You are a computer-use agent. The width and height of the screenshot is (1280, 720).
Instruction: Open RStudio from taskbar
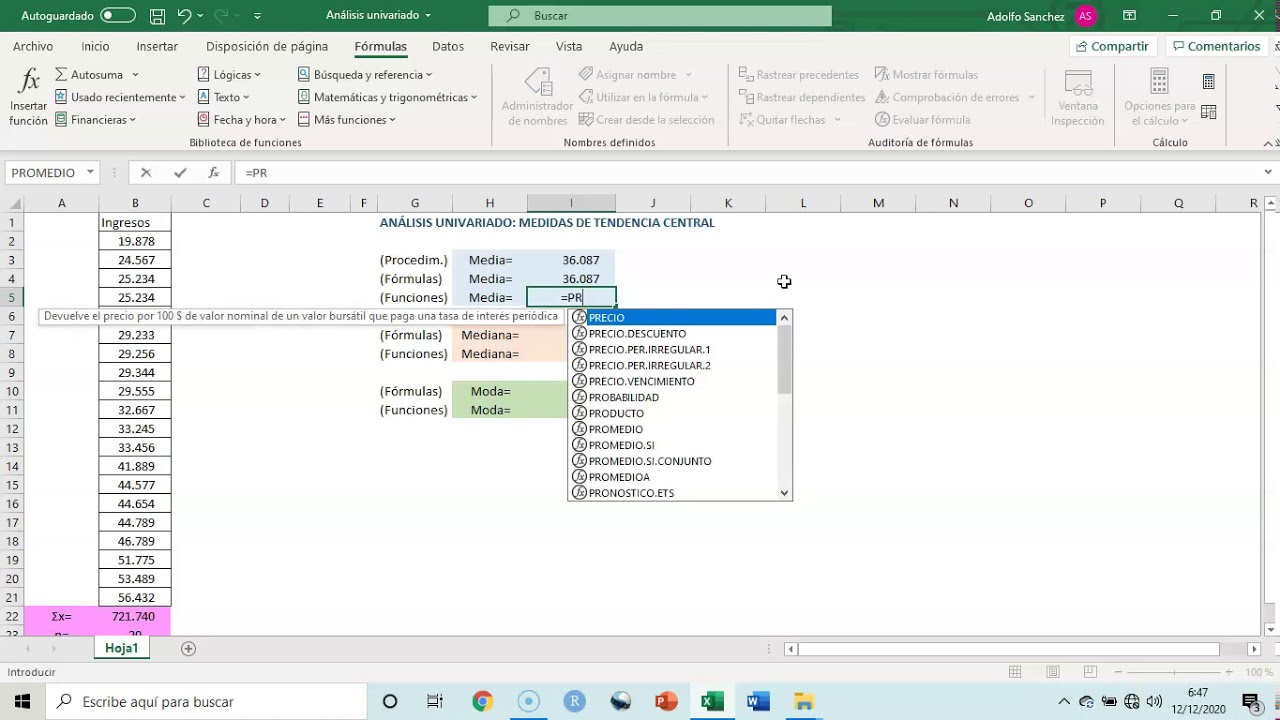coord(574,702)
